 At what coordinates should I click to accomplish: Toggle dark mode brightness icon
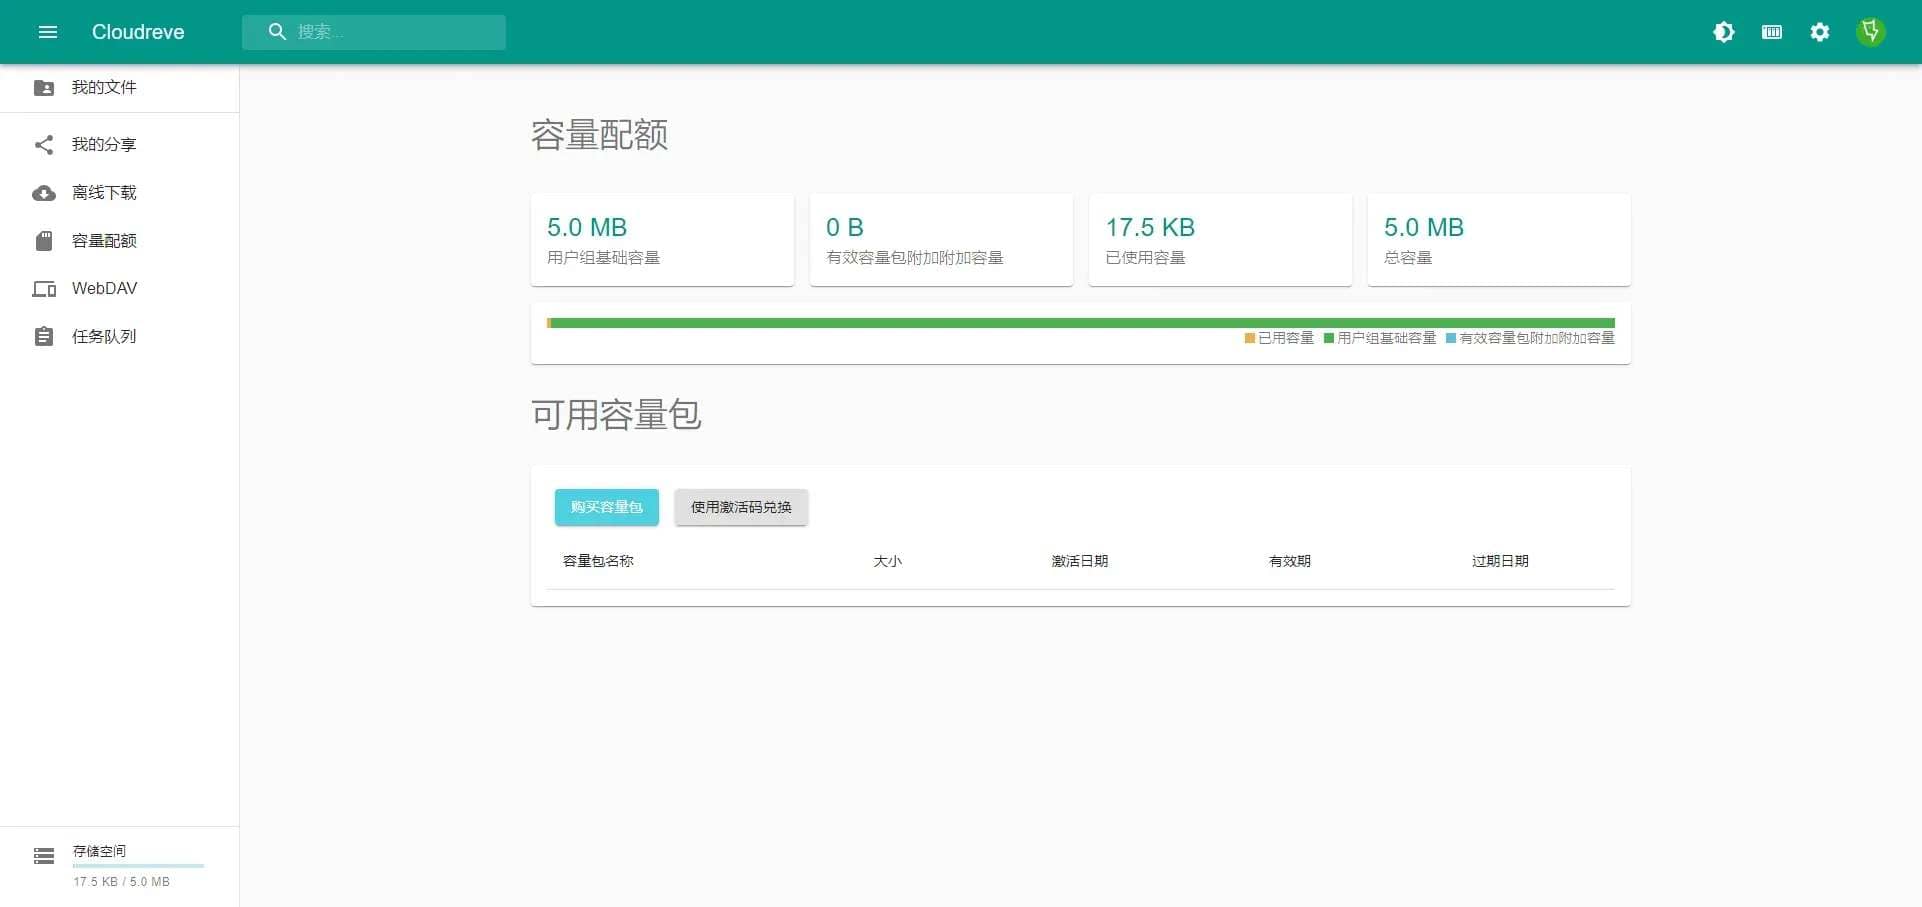1723,32
